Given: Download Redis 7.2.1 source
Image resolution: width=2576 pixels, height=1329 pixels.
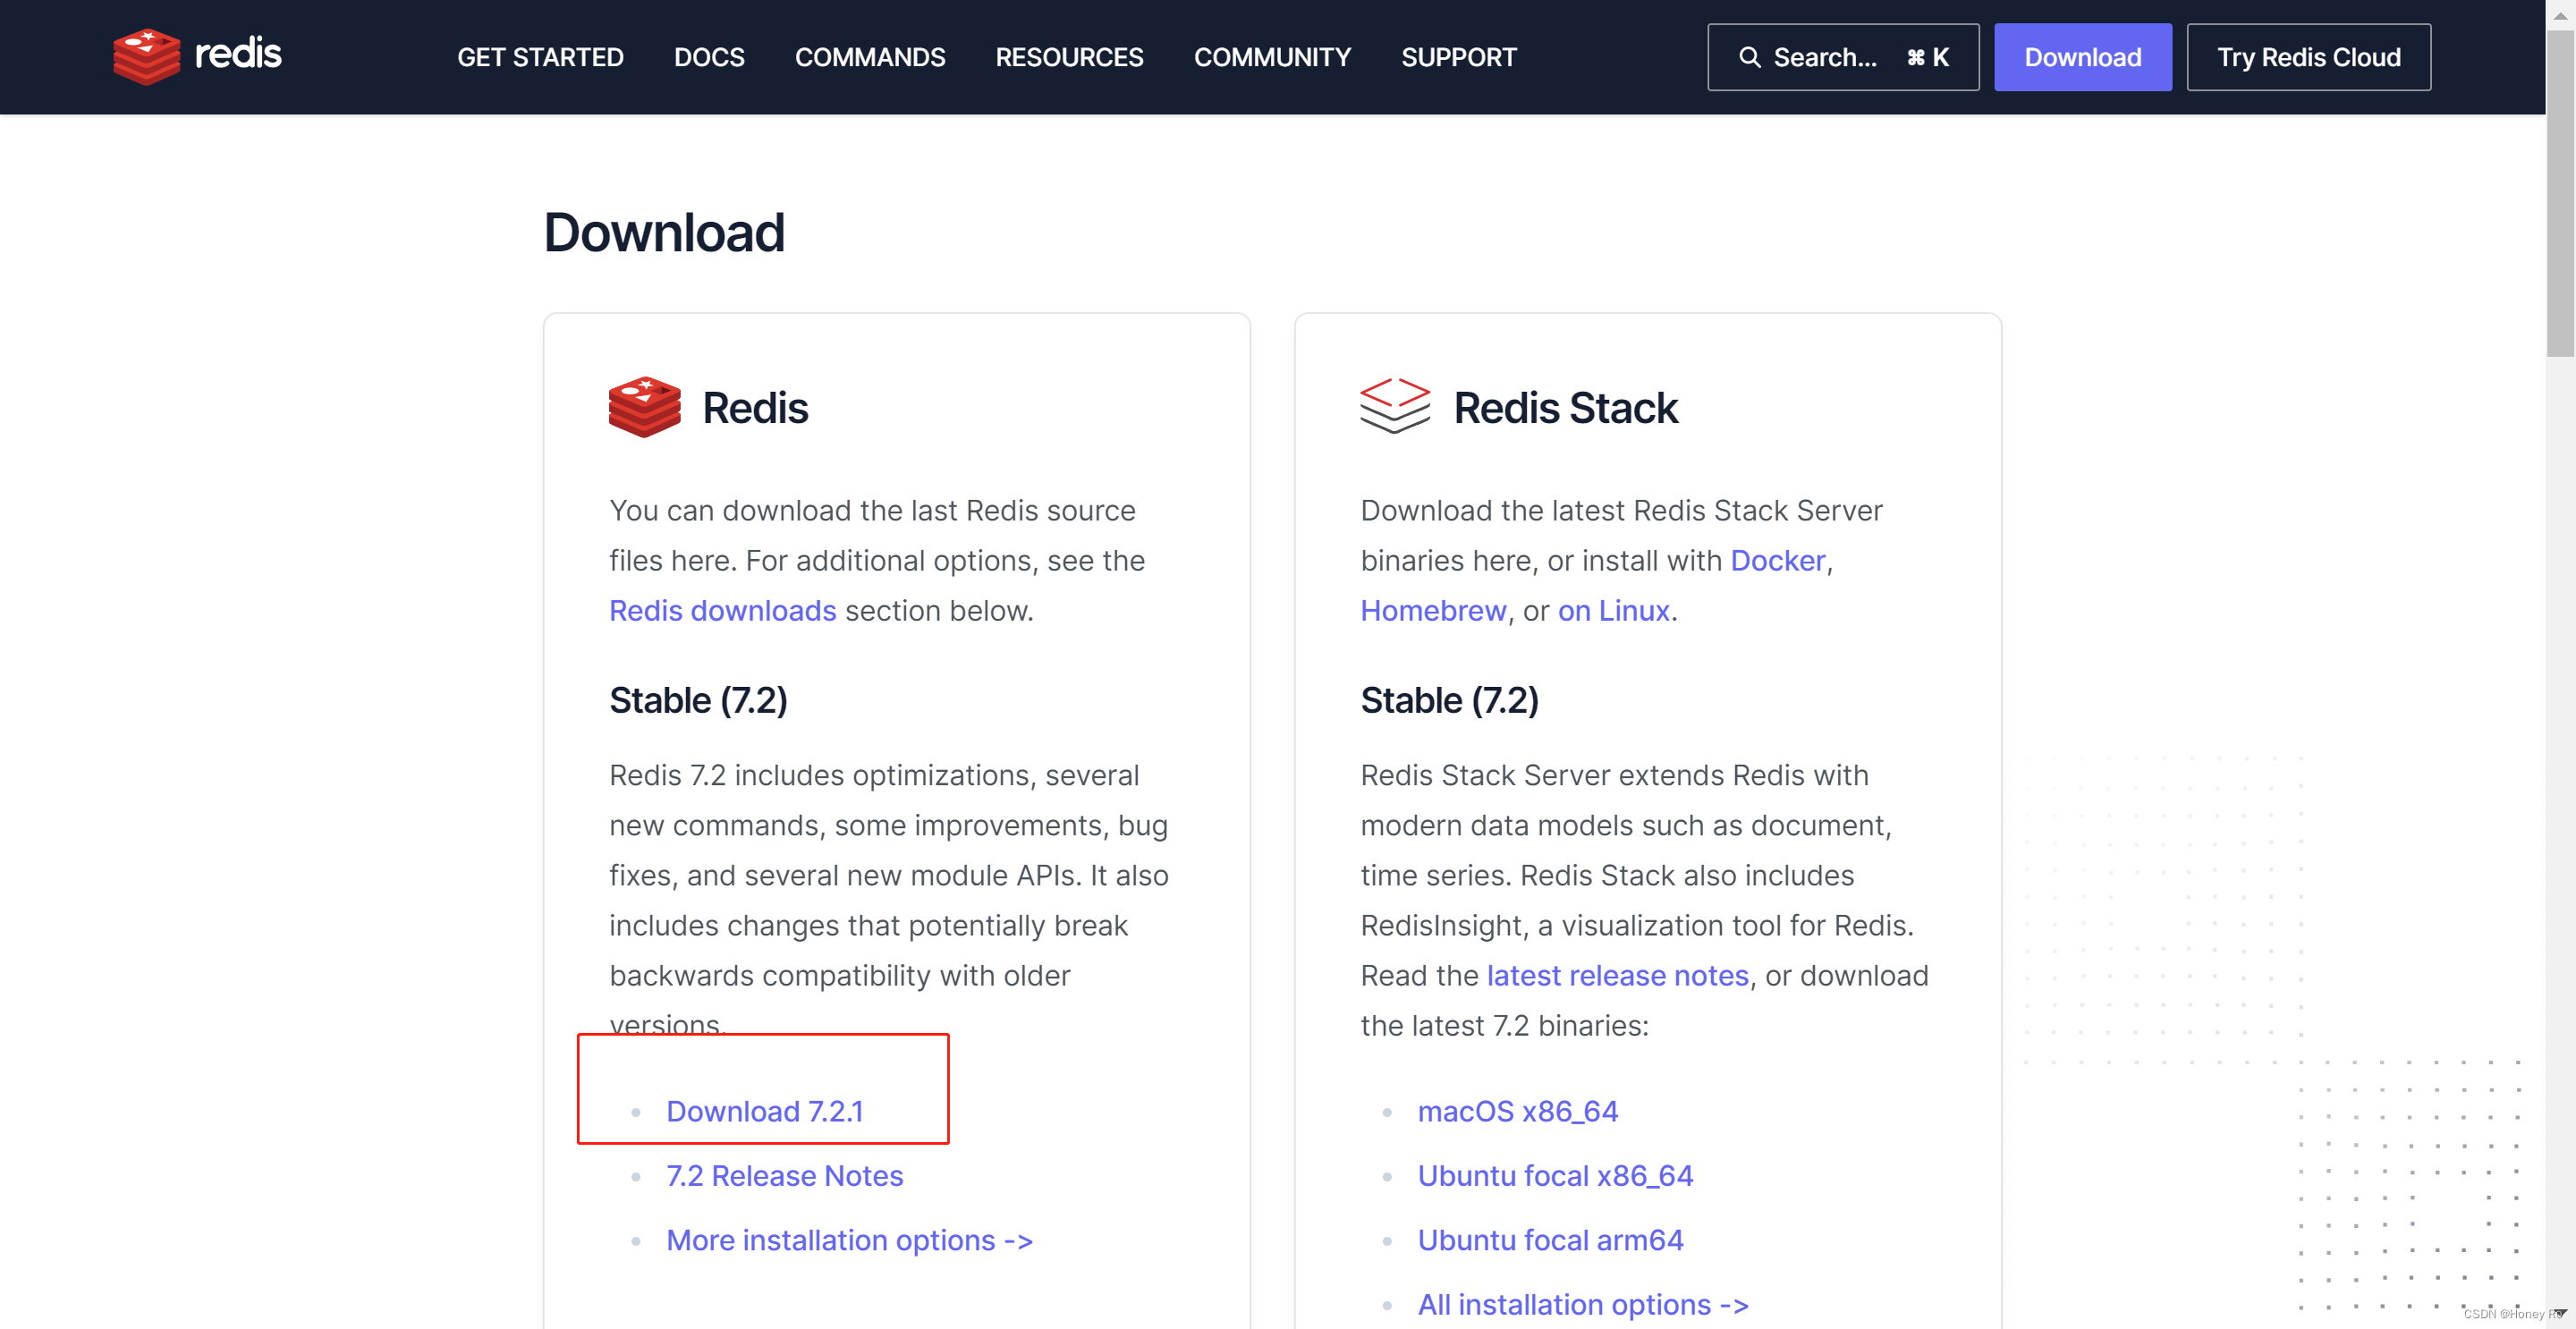Looking at the screenshot, I should (x=766, y=1111).
